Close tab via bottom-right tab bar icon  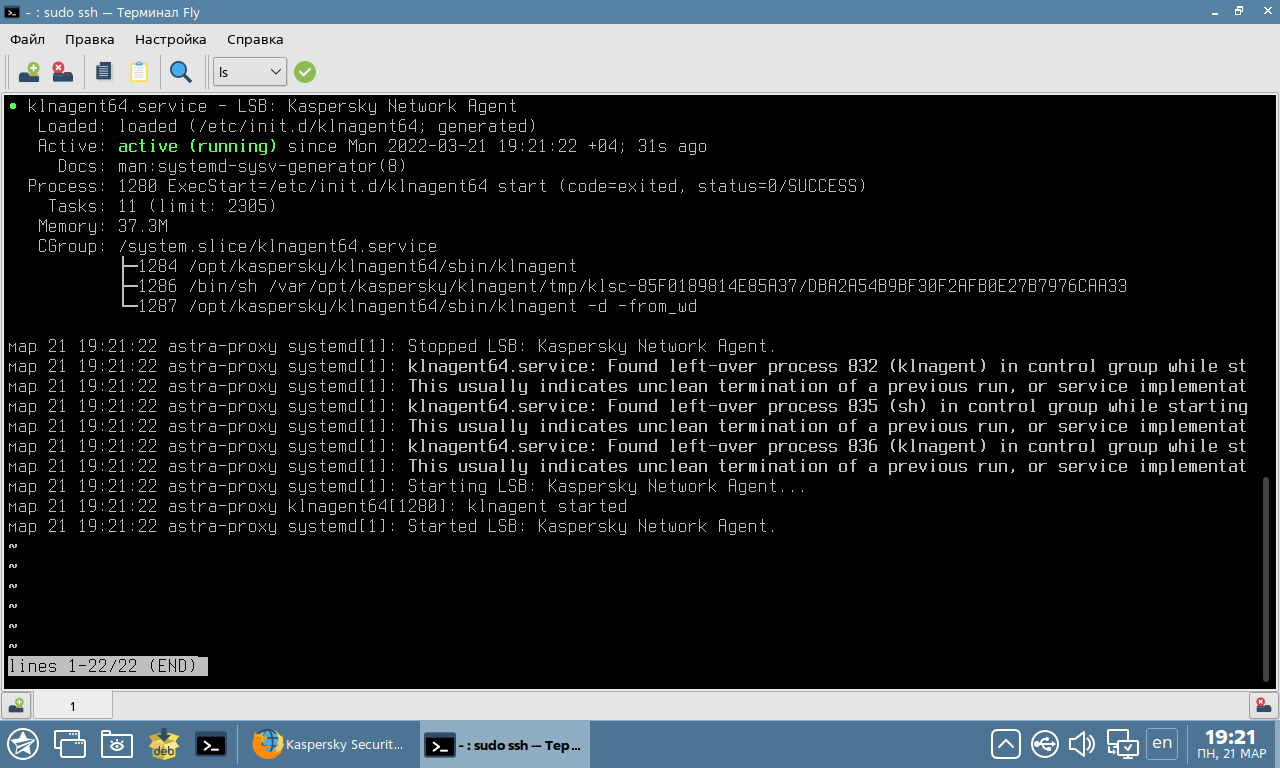[x=1263, y=705]
